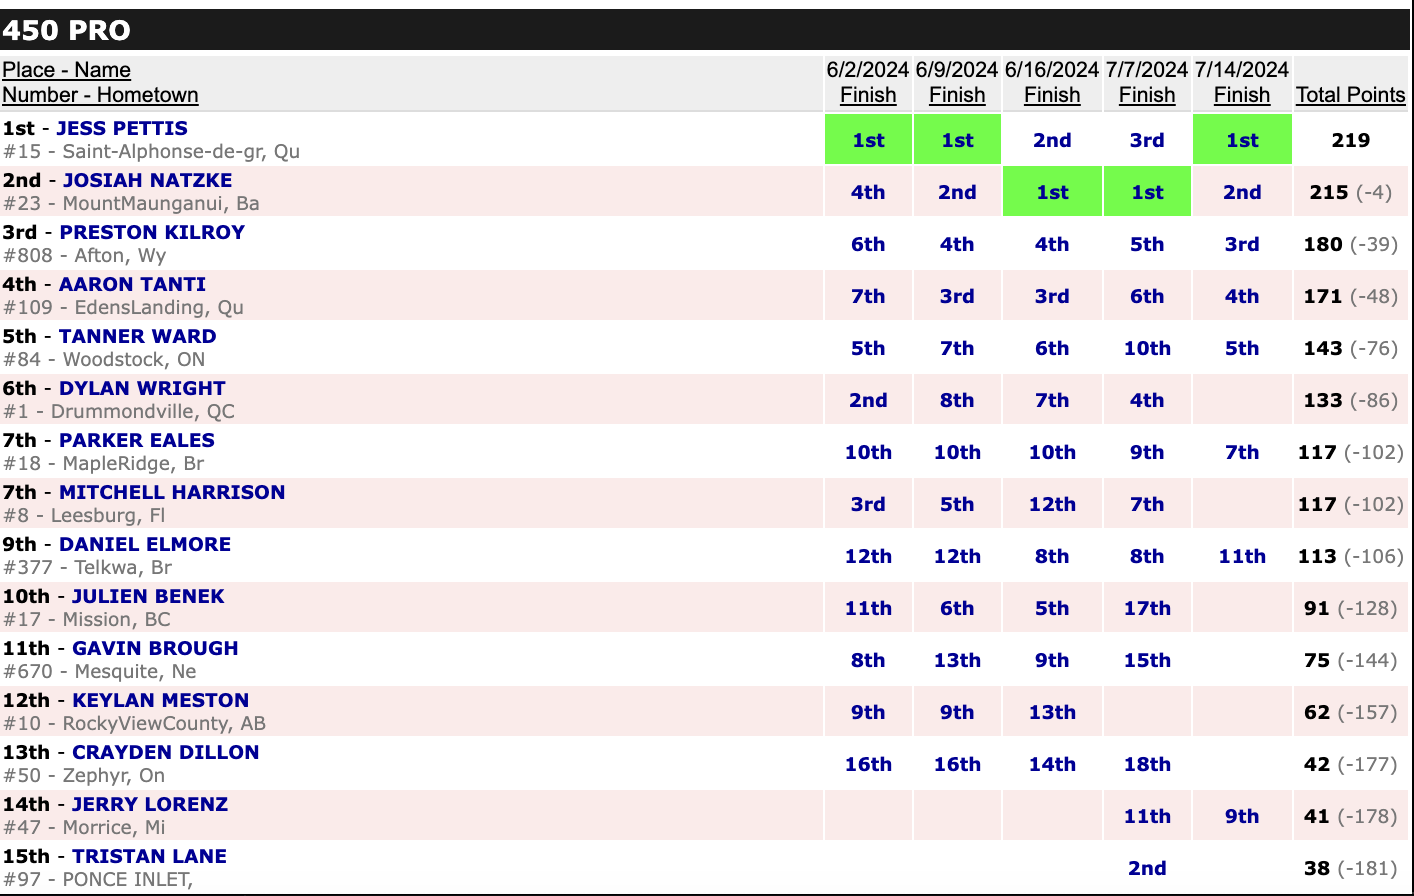This screenshot has height=896, width=1414.
Task: Open Jess Pettis 6/2/2024 1st place result
Action: 868,140
